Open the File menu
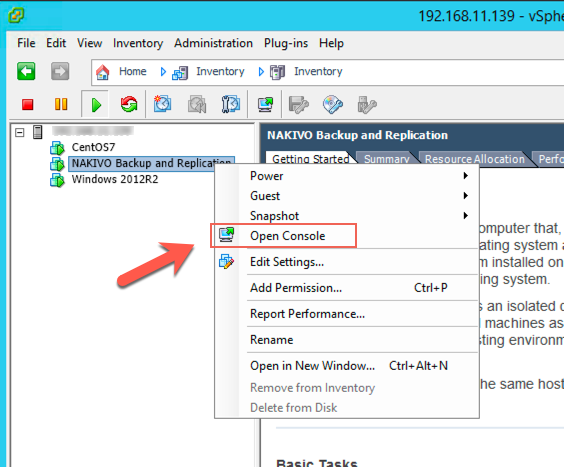Image resolution: width=564 pixels, height=467 pixels. [x=26, y=43]
